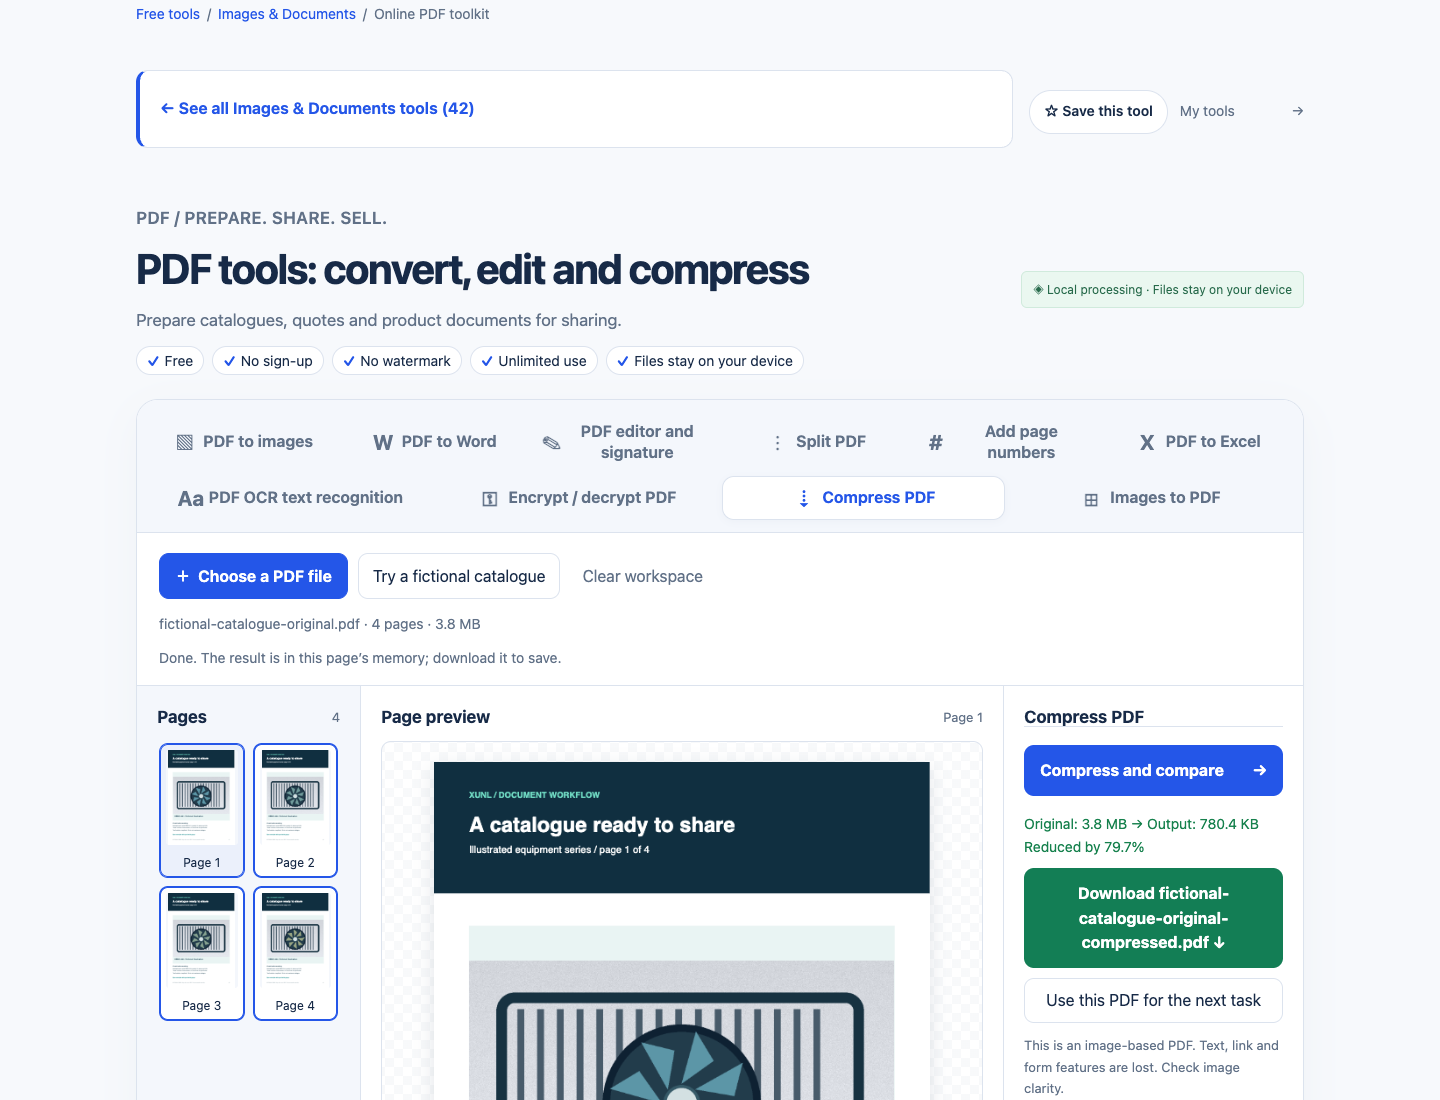Click Use this PDF for the next task

1153,1001
